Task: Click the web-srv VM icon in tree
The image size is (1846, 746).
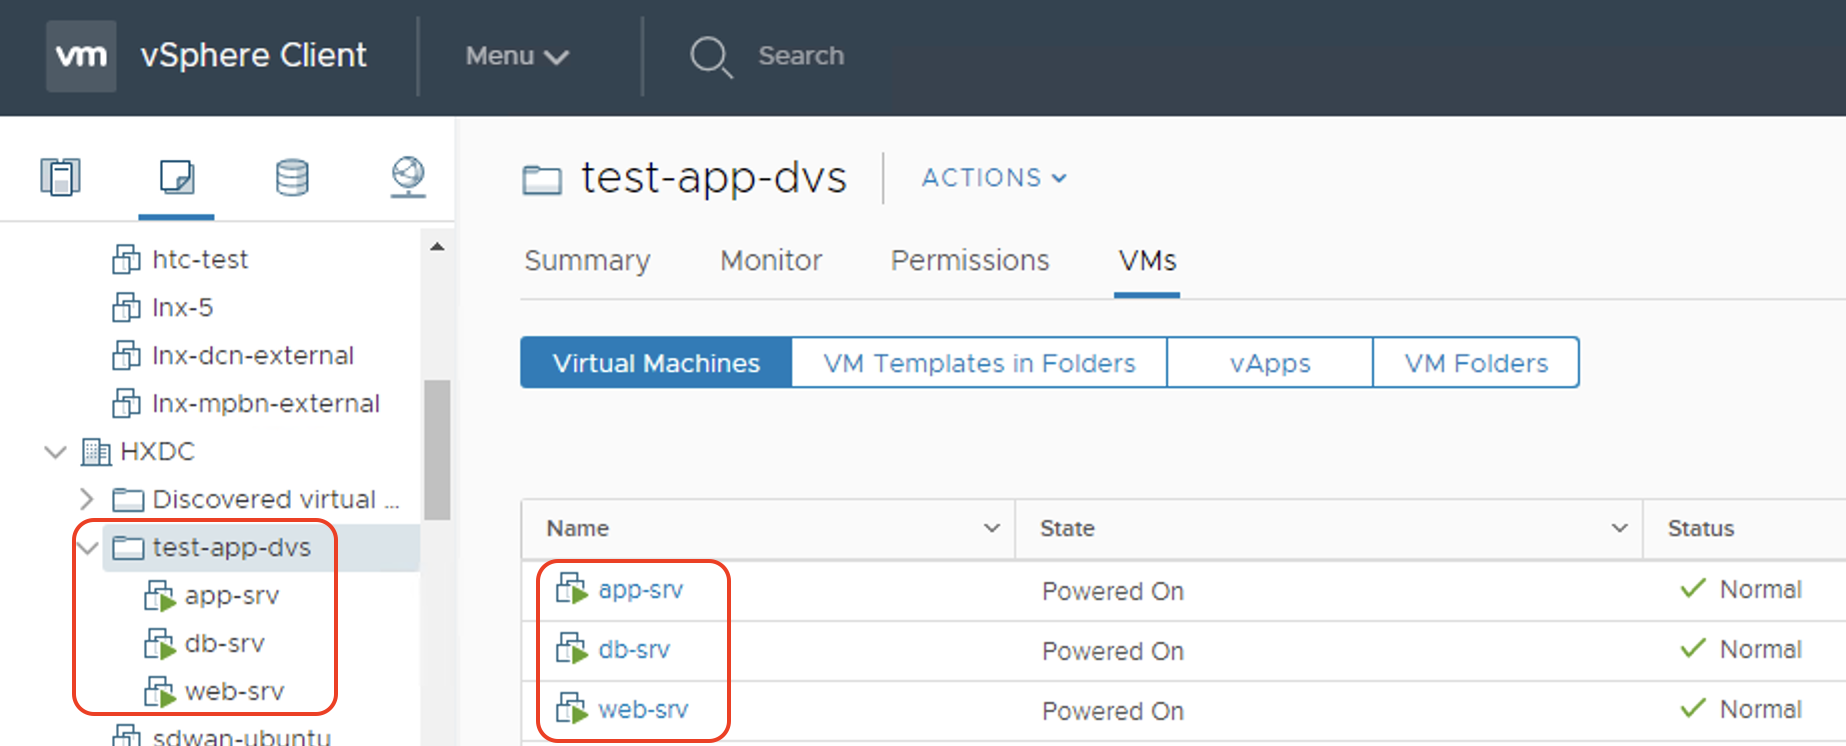Action: pyautogui.click(x=159, y=692)
